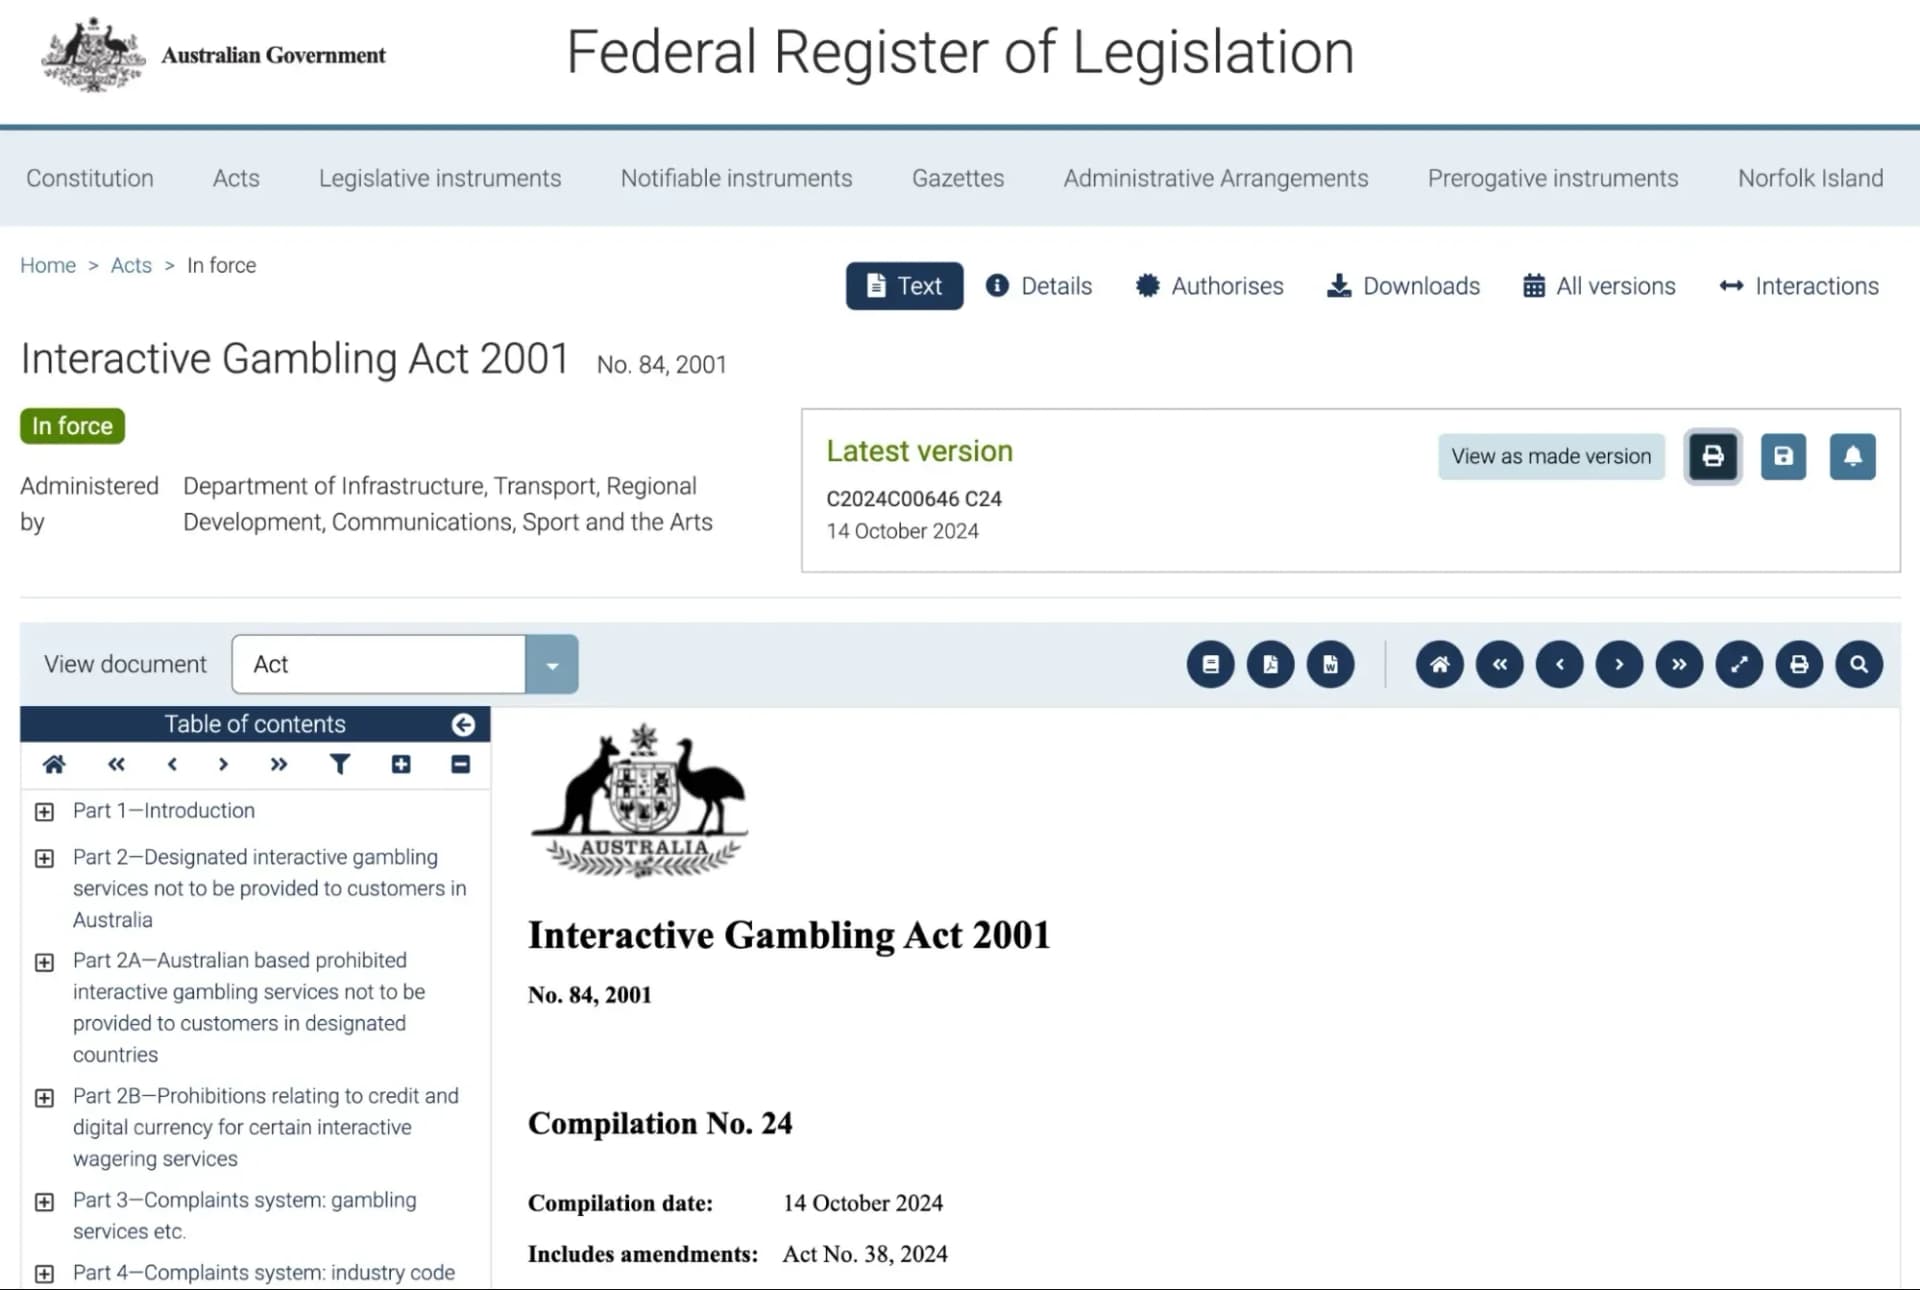Open Legislative instruments menu

pyautogui.click(x=440, y=178)
